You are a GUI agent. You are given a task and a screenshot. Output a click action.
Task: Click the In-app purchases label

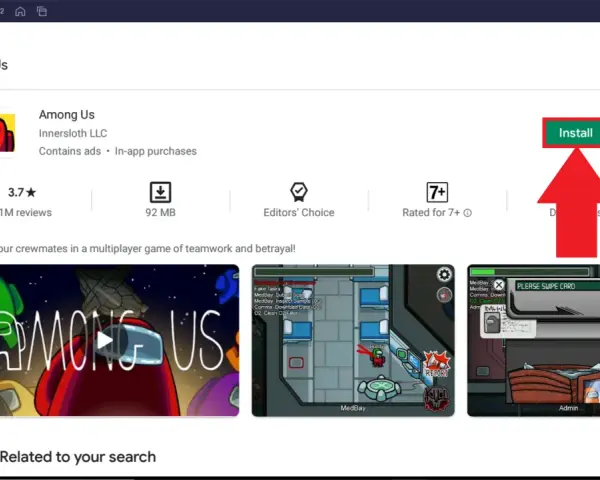pos(156,151)
